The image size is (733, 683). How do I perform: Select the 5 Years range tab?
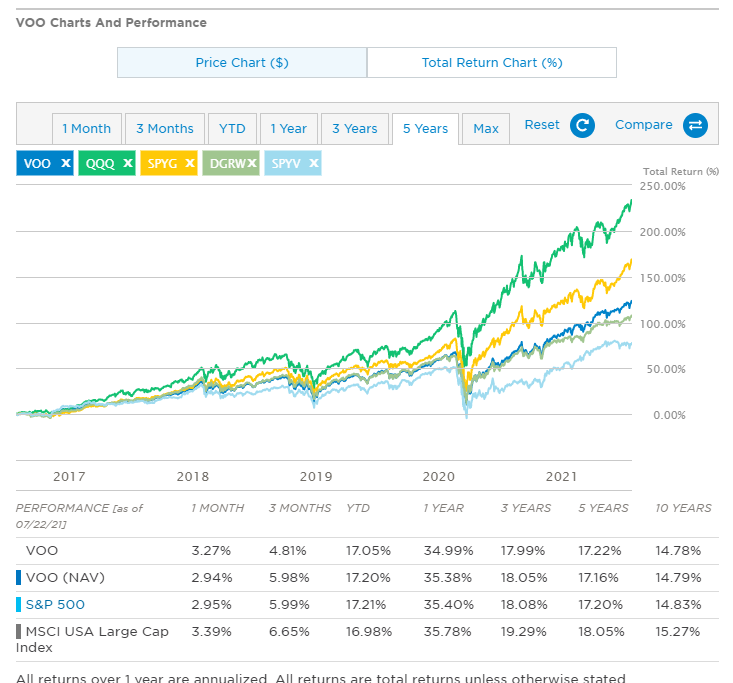425,129
